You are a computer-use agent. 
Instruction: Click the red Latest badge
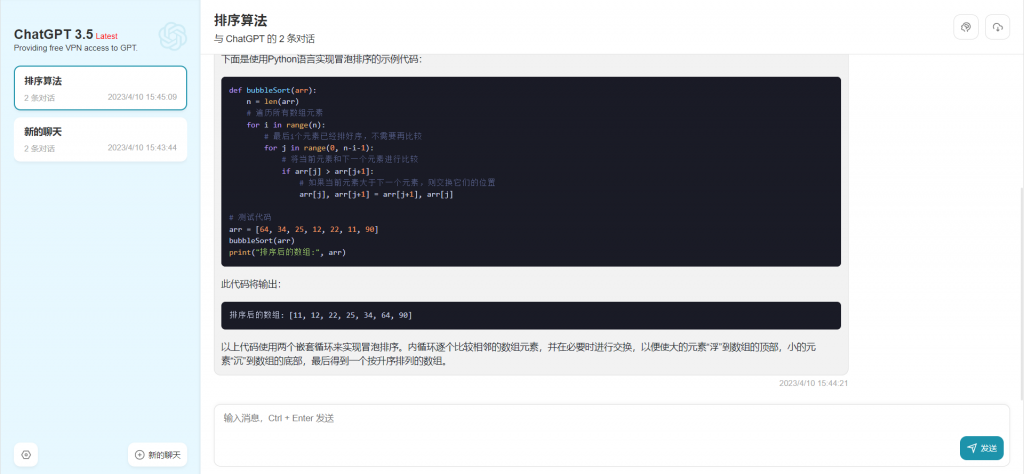pos(106,36)
